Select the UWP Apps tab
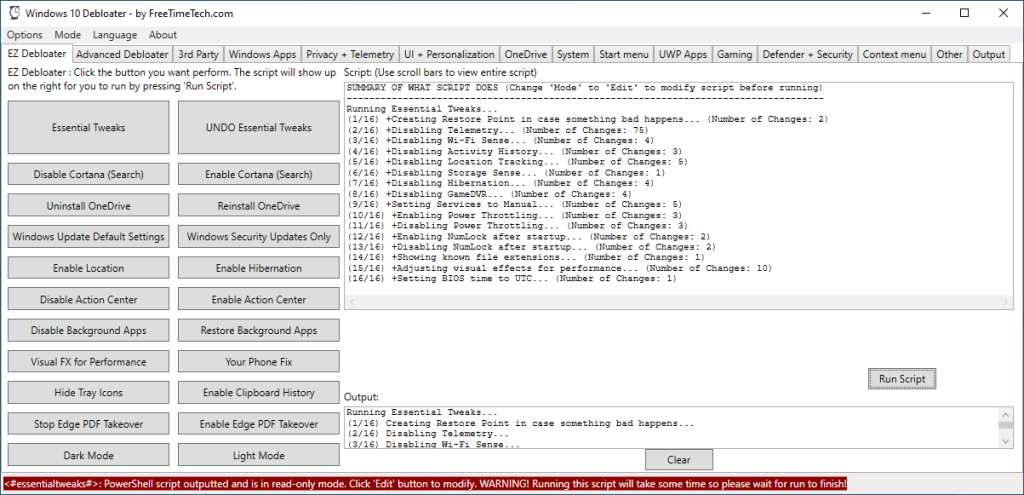The width and height of the screenshot is (1024, 495). [x=683, y=55]
